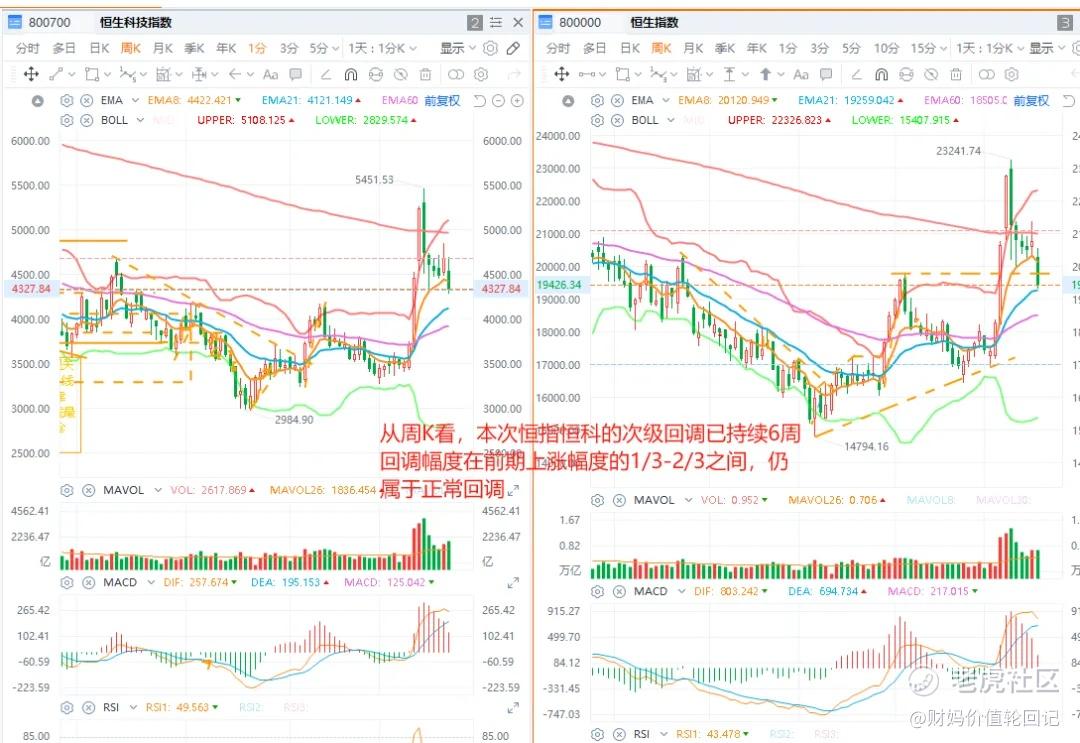Open the 1天:1分K dropdown in 恒生科技指数 panel
The image size is (1080, 743).
tap(382, 48)
